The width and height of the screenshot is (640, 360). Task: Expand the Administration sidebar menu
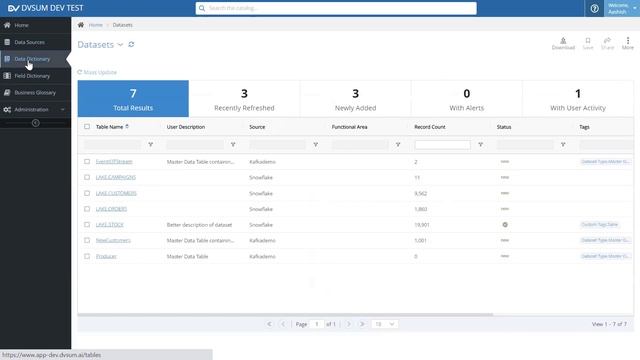36,109
